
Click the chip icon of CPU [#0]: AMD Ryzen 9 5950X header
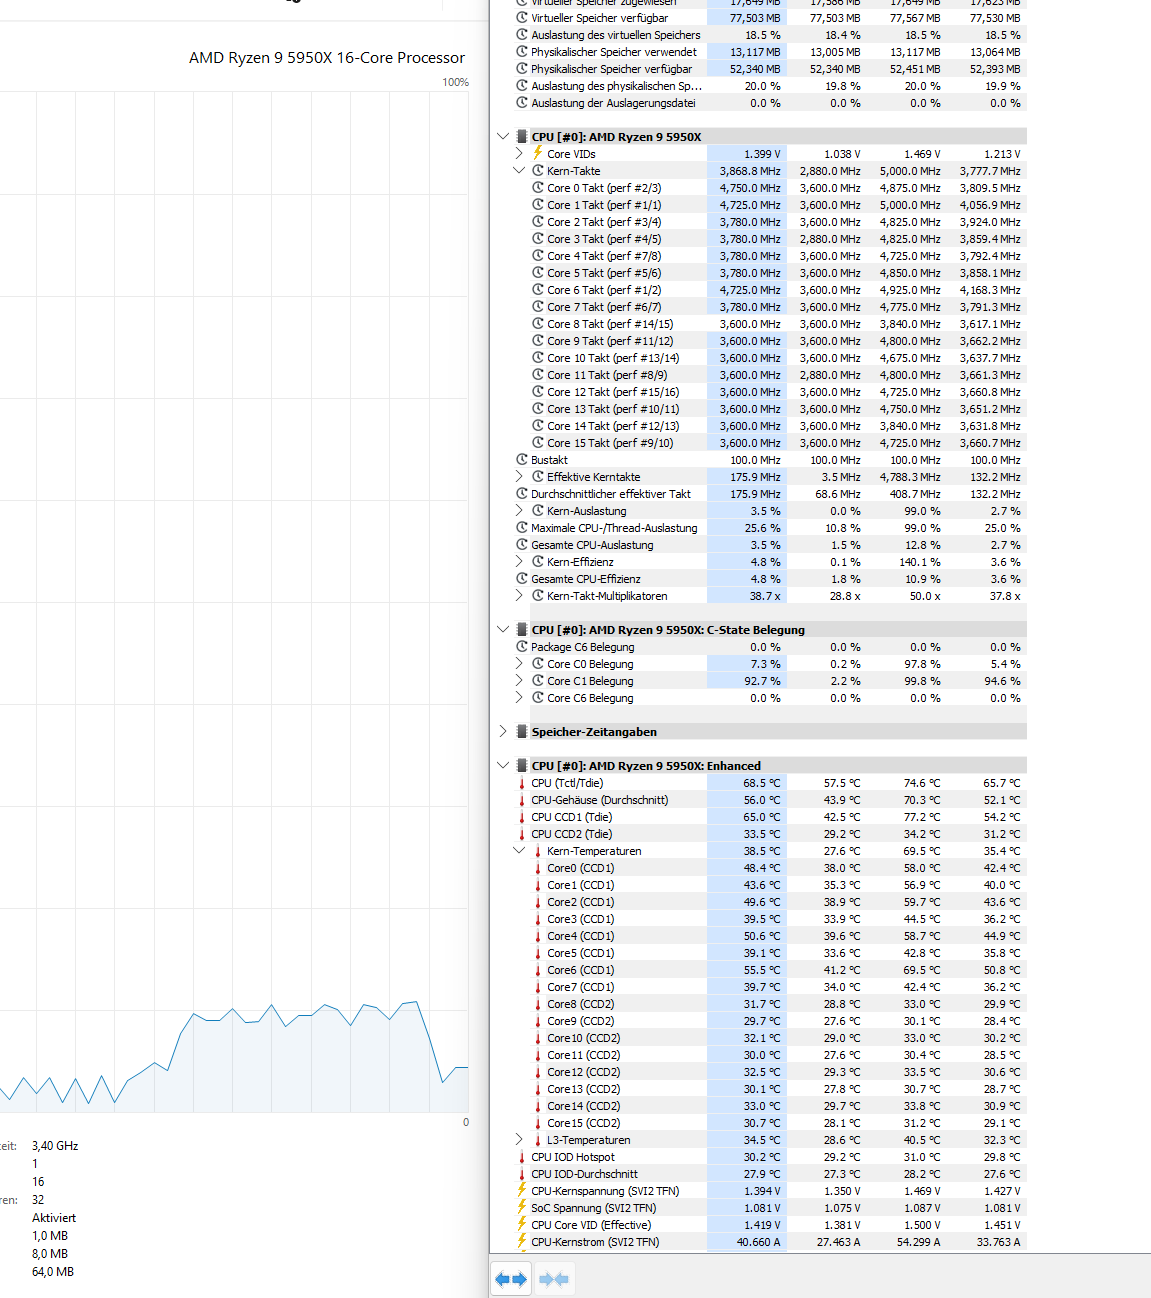522,137
